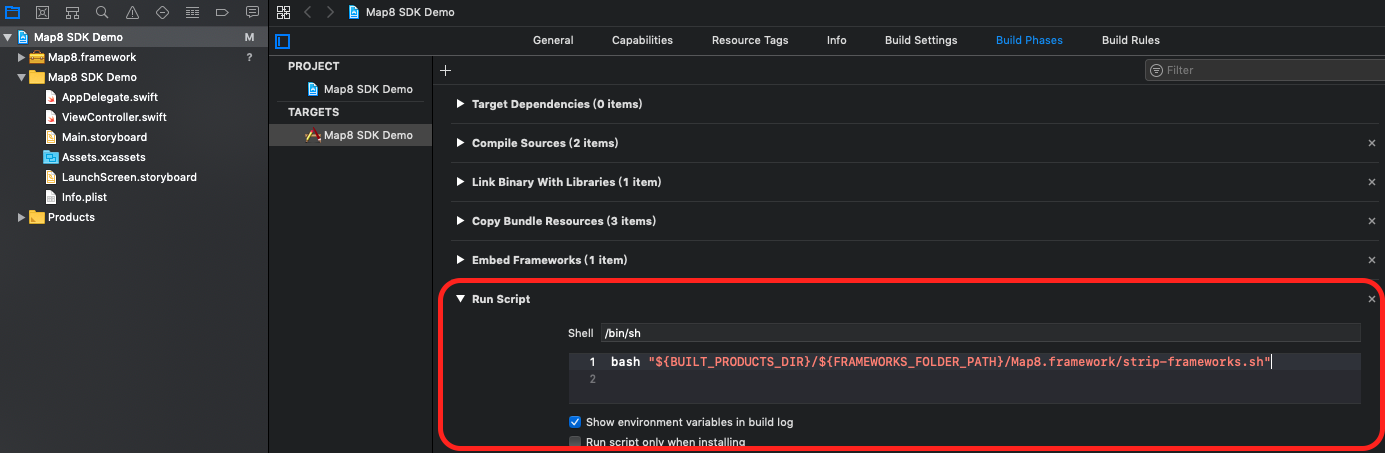Expand Compile Sources section
The width and height of the screenshot is (1385, 453).
(461, 143)
